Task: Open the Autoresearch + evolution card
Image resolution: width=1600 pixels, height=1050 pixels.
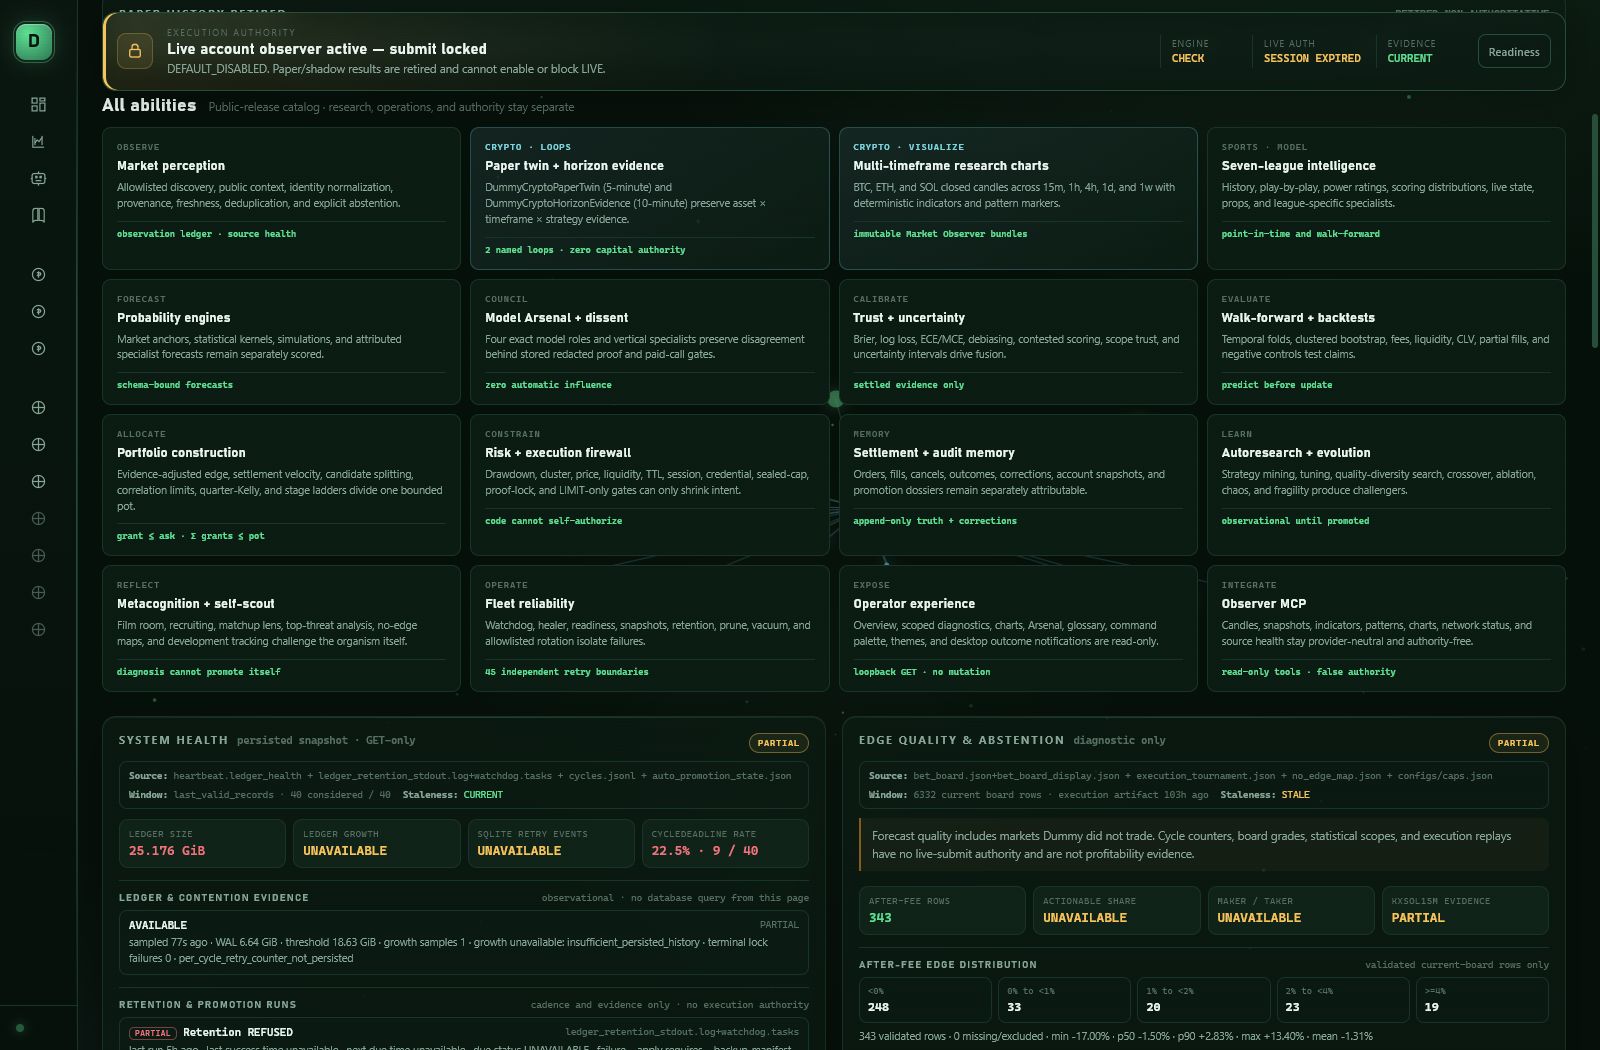Action: coord(1386,485)
